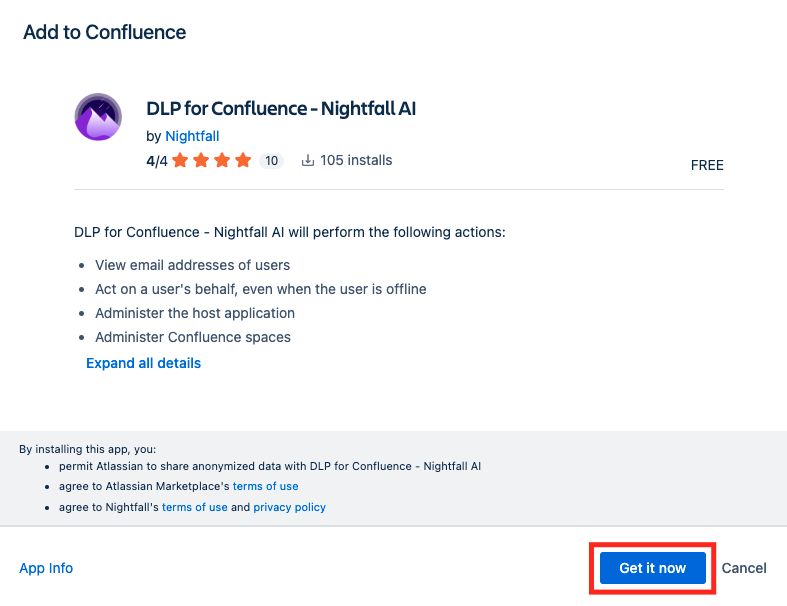Click the DLP for Confluence app title
This screenshot has height=606, width=787.
tap(281, 108)
